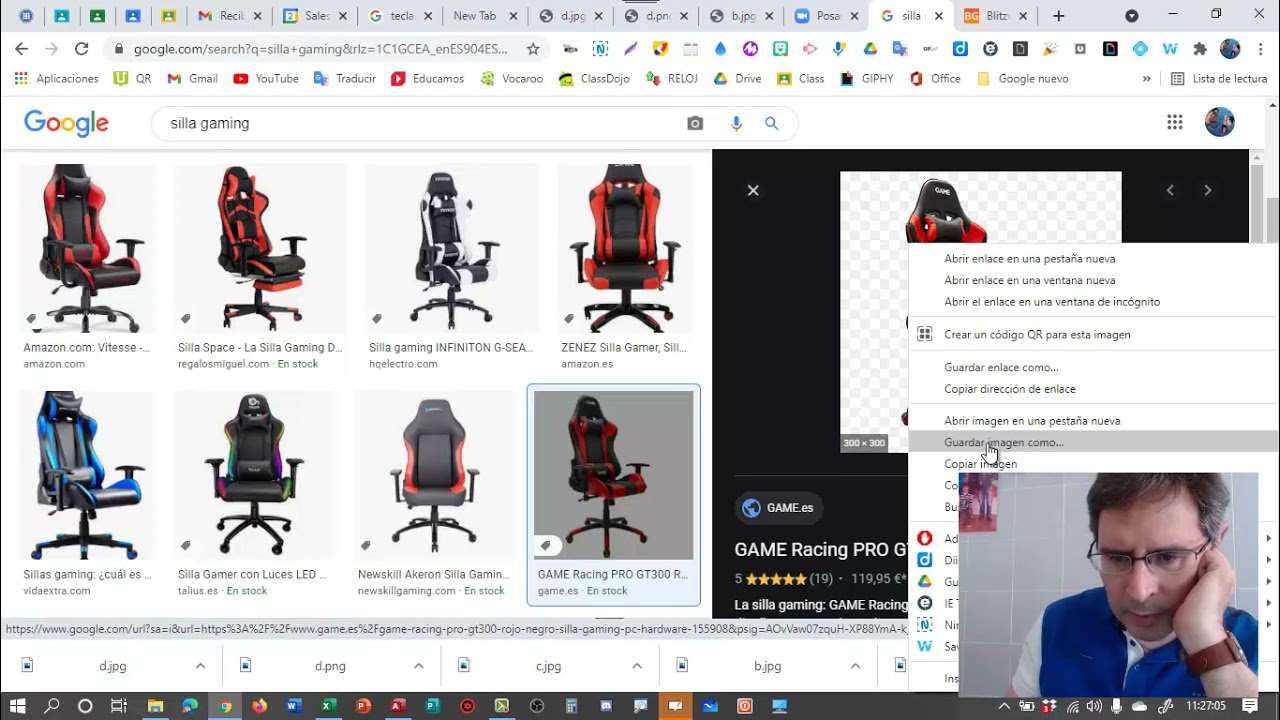Choose 'Copiar dirección de enlace'
Image resolution: width=1280 pixels, height=720 pixels.
point(1093,389)
